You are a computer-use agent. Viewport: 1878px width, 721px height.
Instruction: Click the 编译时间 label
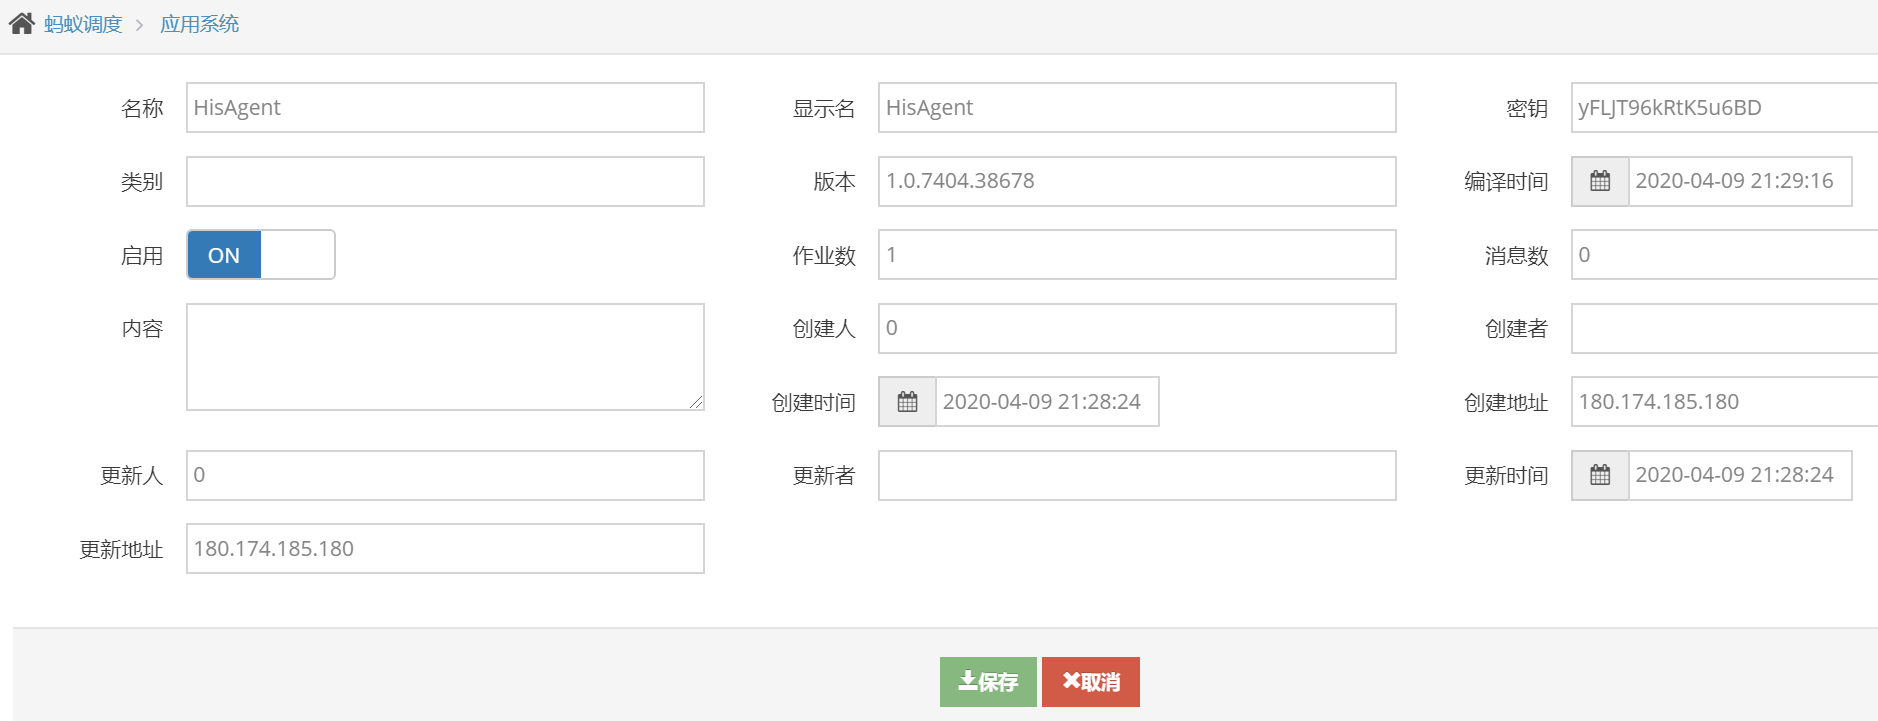1506,182
